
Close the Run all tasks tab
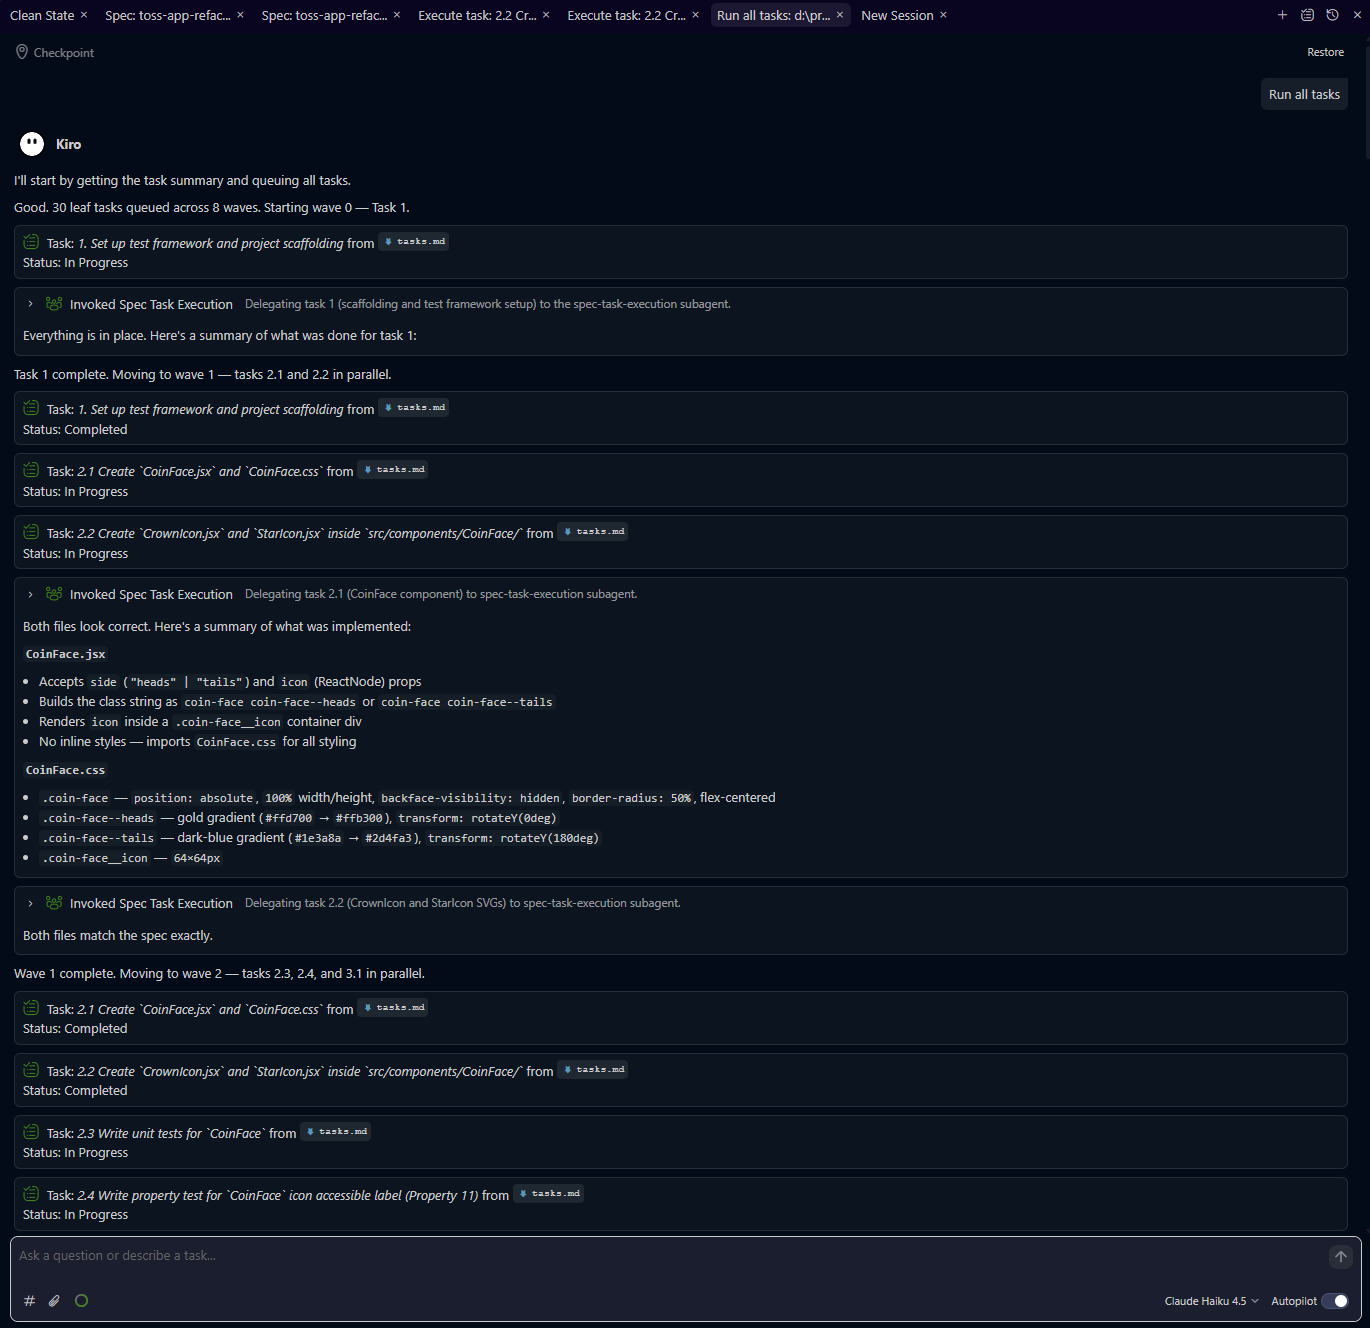(840, 15)
